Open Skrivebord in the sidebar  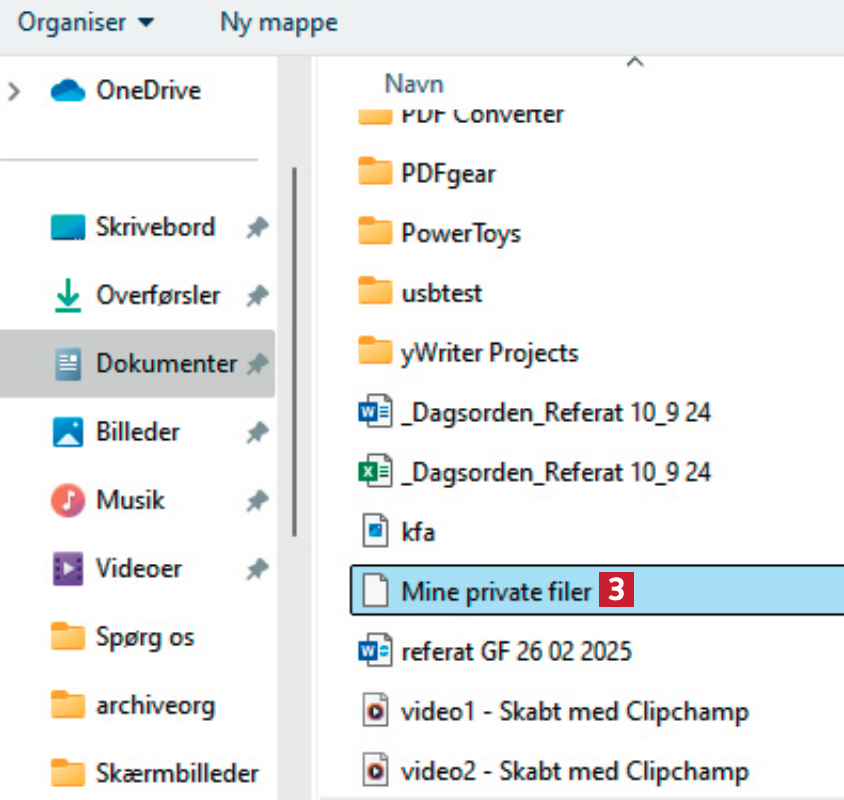155,227
